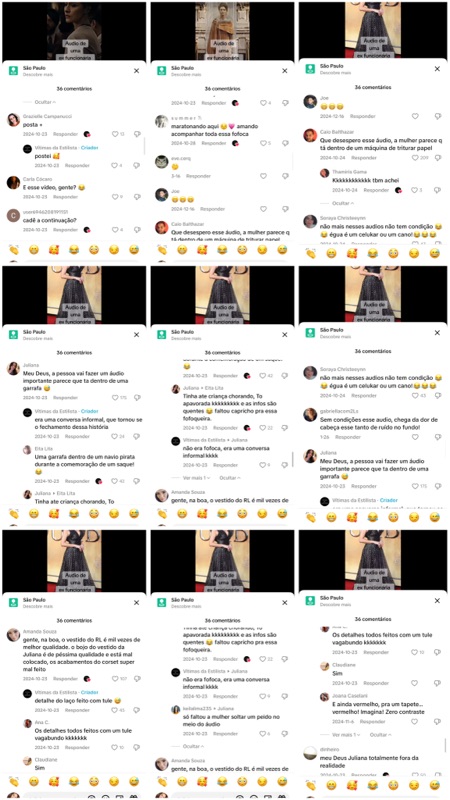Like Thamiris Gama's 'Kkkkkkkkkkkk tbm achei' reply

(415, 190)
